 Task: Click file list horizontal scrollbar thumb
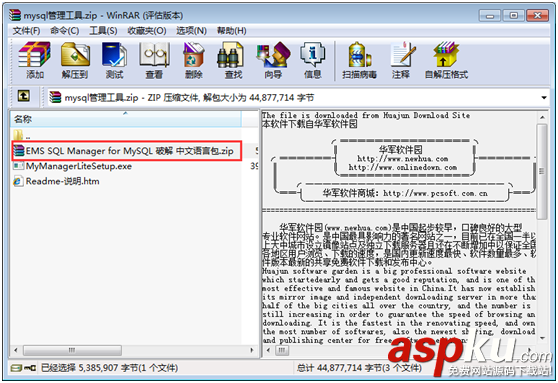pyautogui.click(x=72, y=350)
